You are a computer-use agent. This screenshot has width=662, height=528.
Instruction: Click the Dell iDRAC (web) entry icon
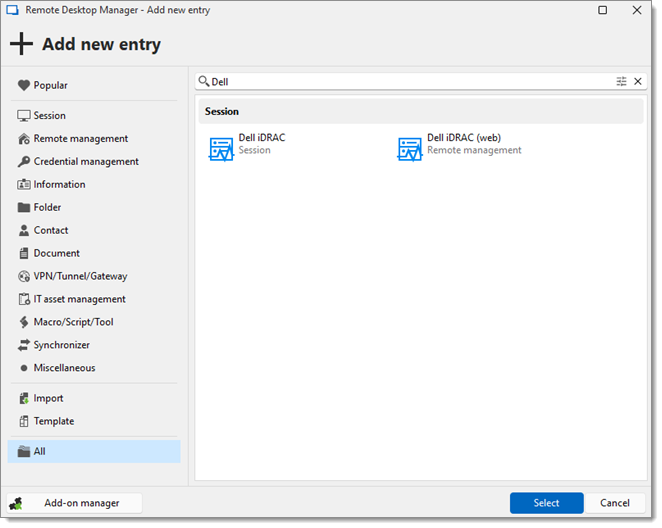(x=410, y=149)
